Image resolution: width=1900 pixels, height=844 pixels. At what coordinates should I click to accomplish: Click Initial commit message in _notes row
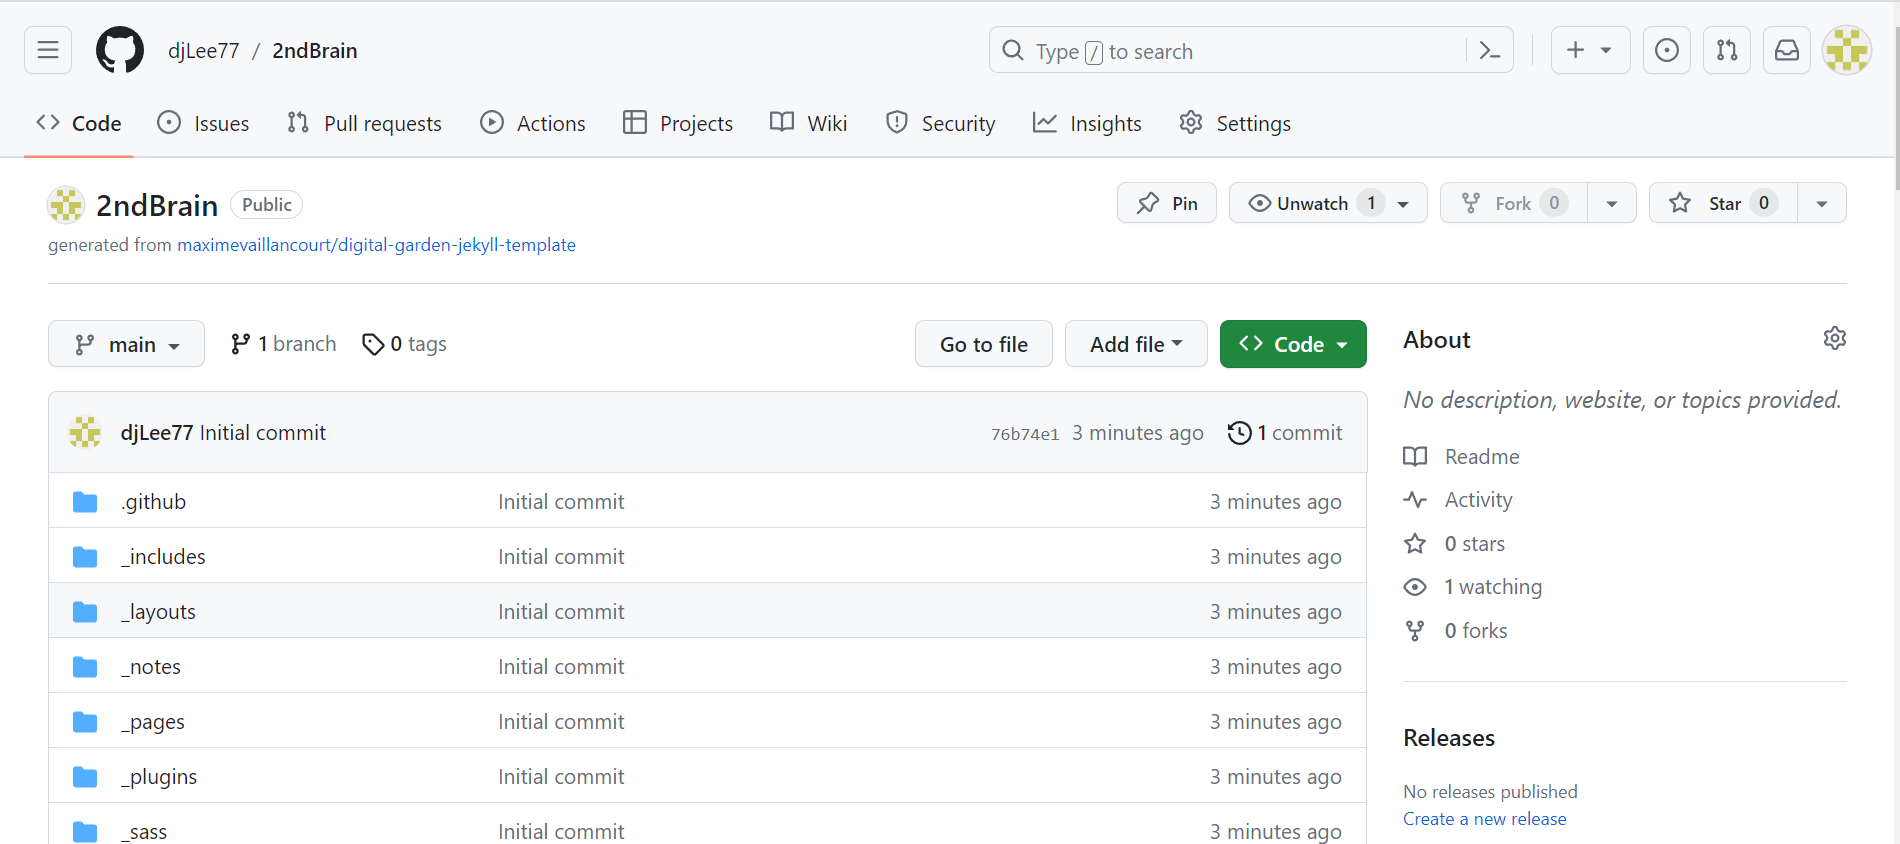(561, 667)
